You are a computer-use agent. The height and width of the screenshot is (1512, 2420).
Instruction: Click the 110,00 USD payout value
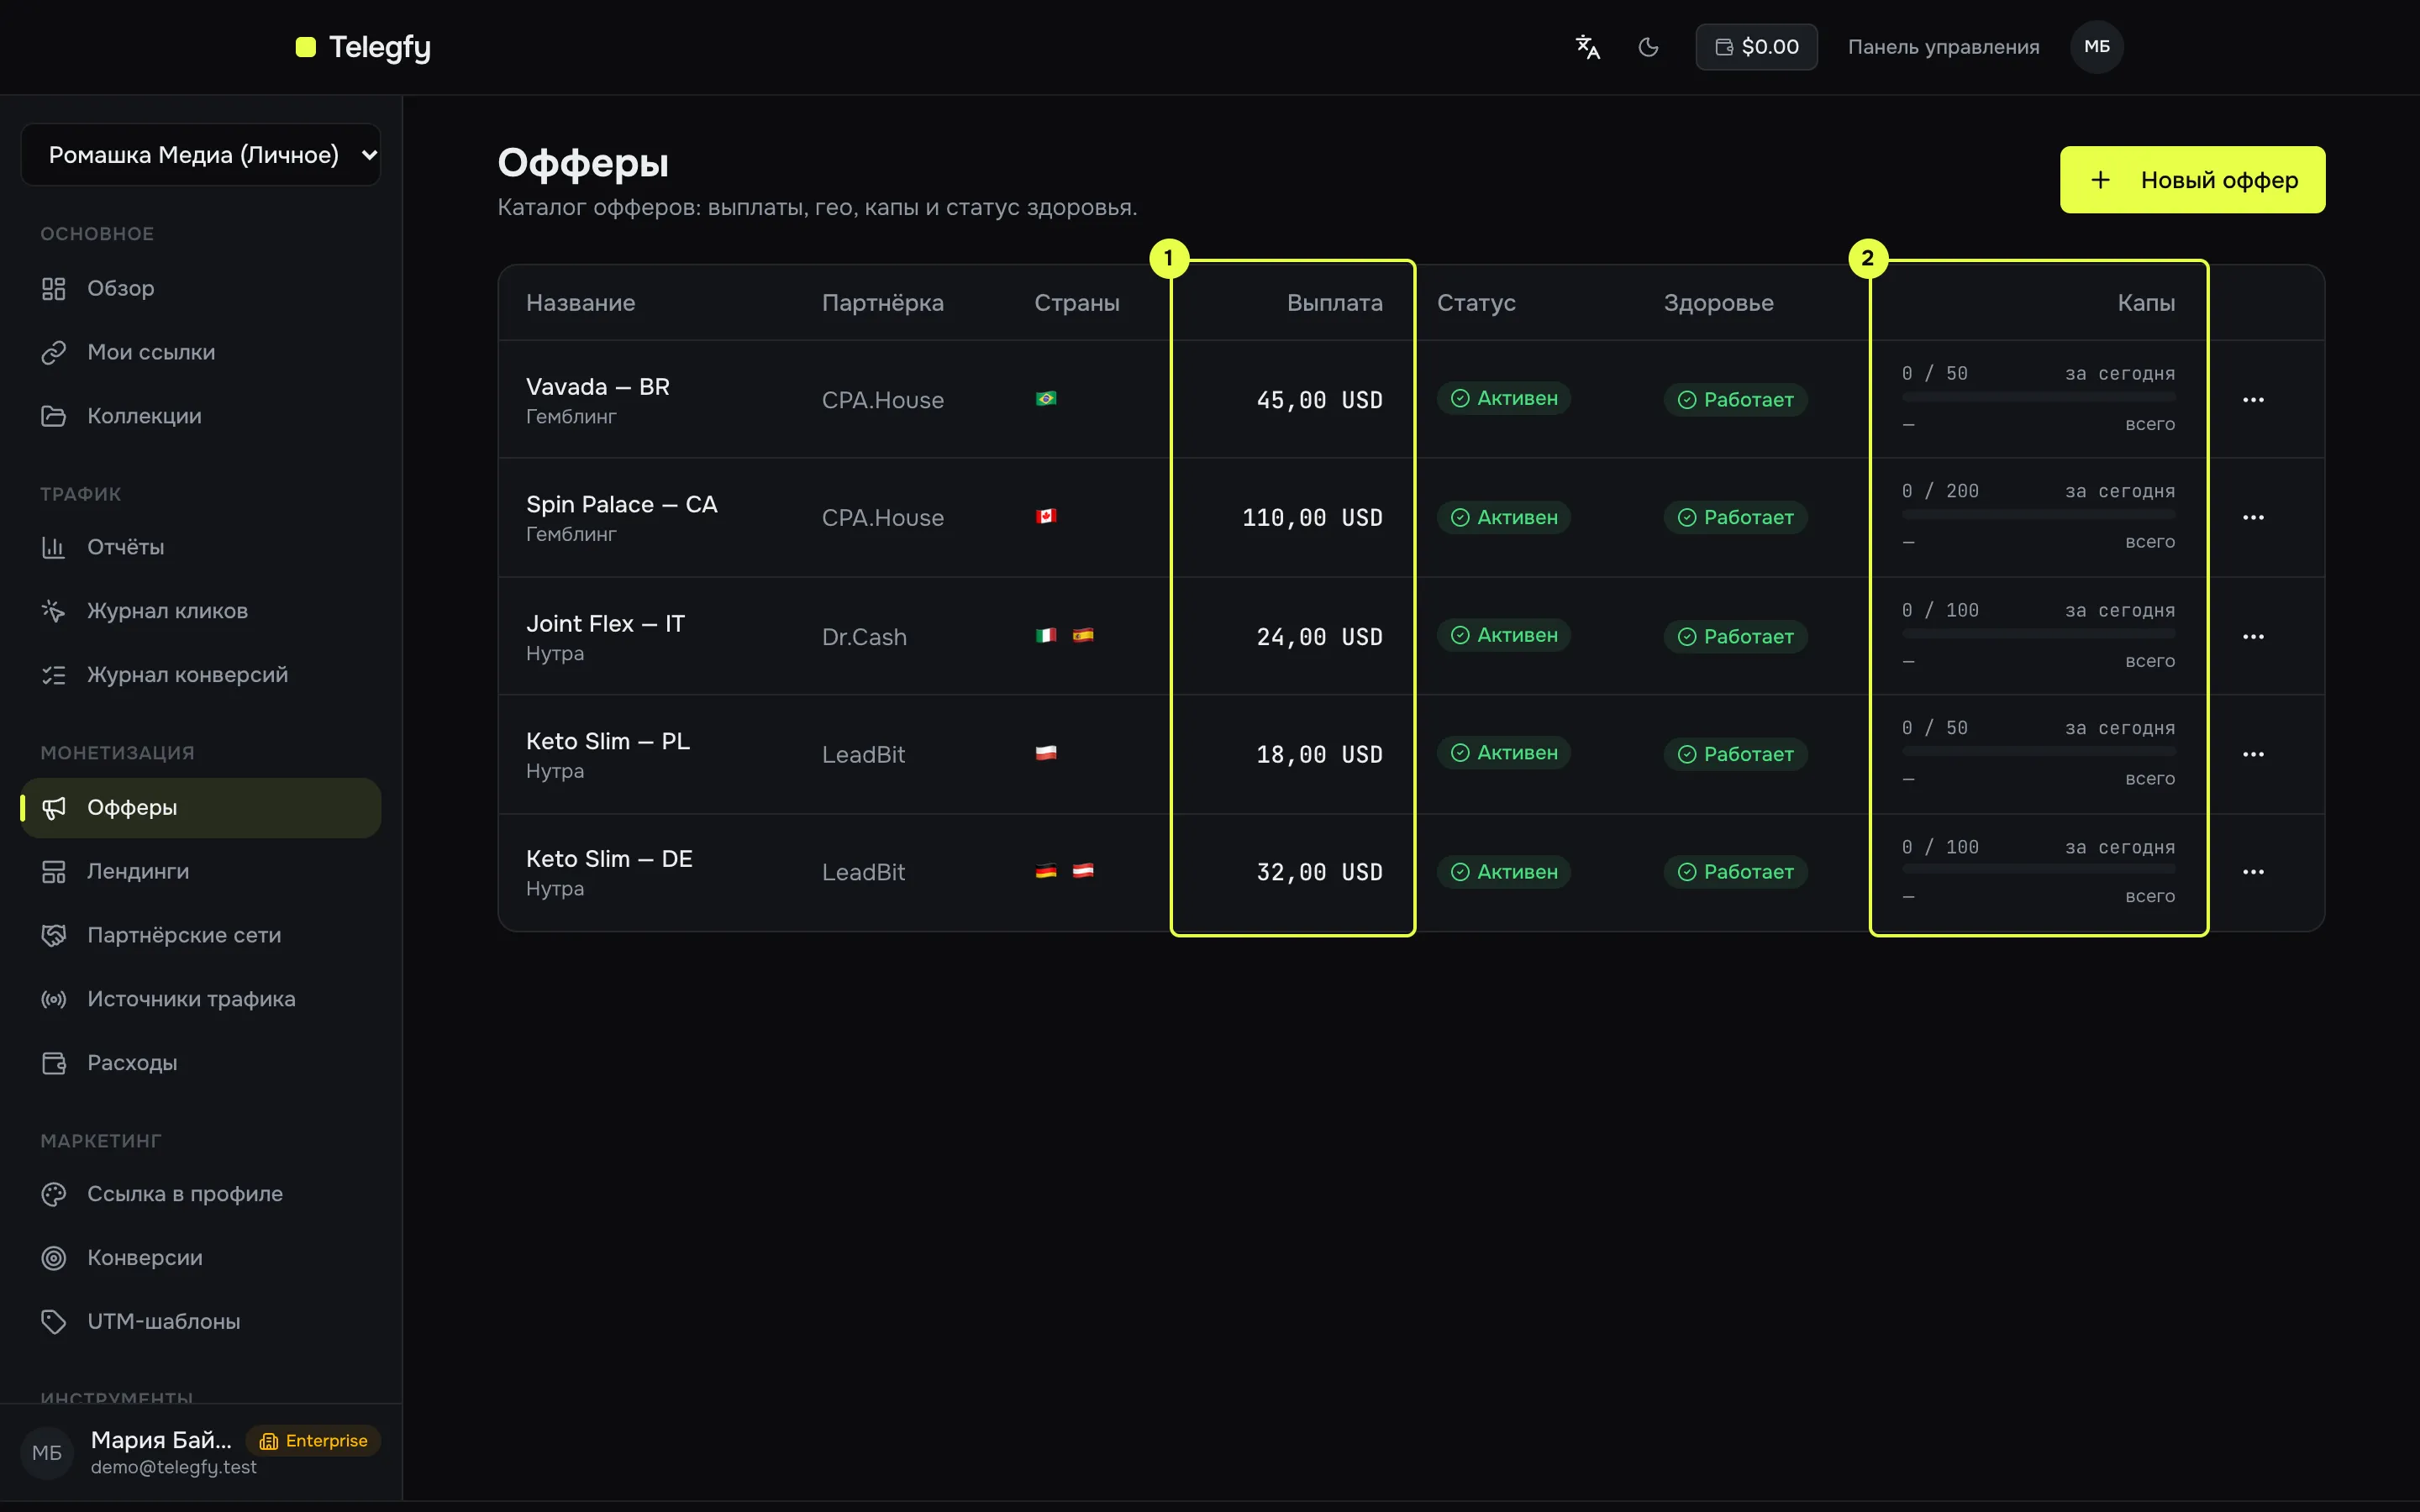[1312, 518]
